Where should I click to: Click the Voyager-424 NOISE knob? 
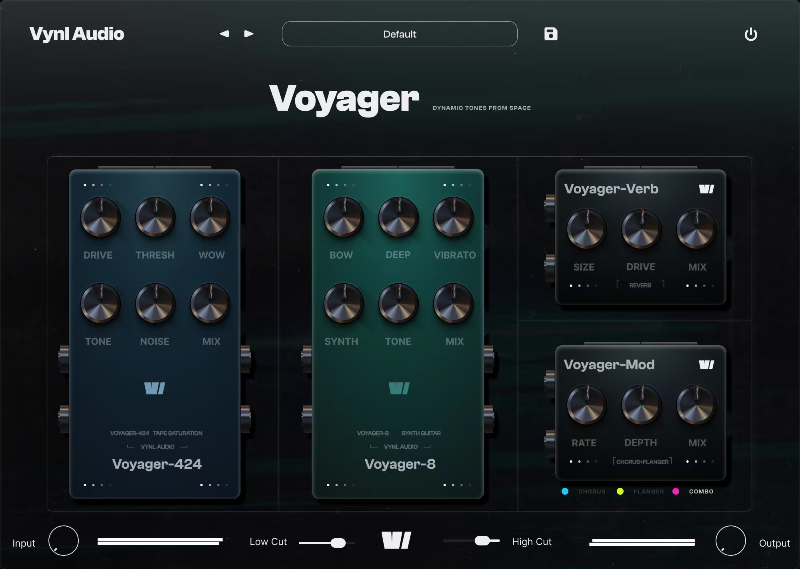(155, 304)
